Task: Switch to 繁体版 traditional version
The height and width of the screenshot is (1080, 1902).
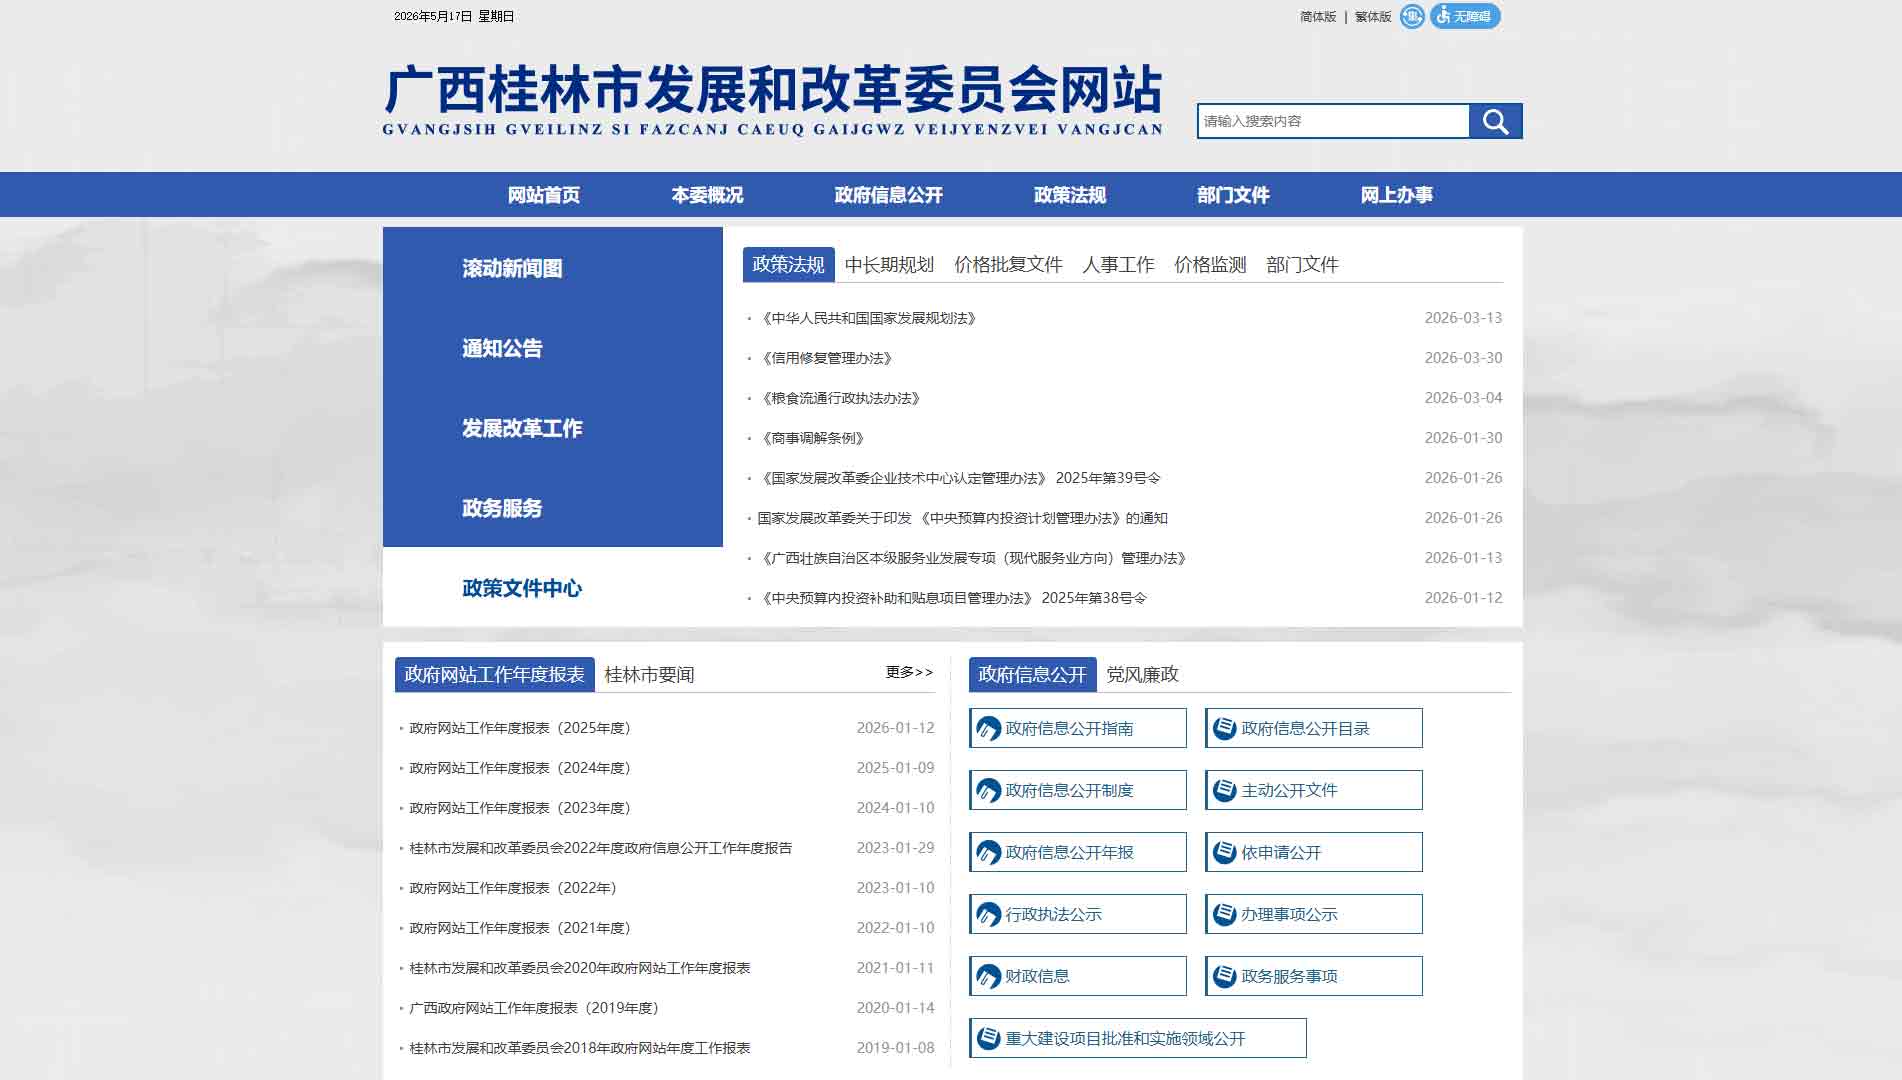Action: 1373,17
